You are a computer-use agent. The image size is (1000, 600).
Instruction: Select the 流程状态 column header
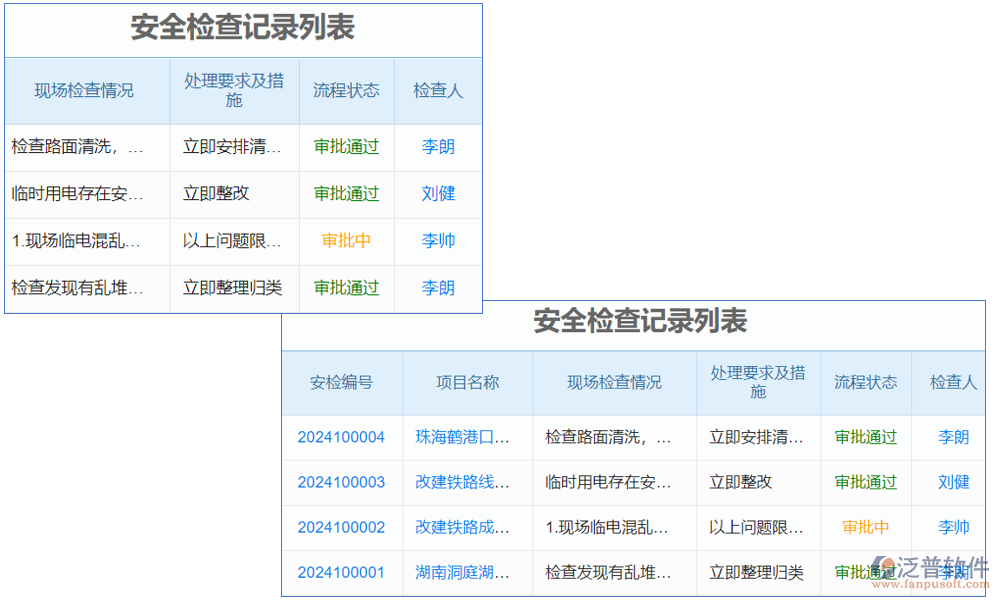pyautogui.click(x=864, y=383)
